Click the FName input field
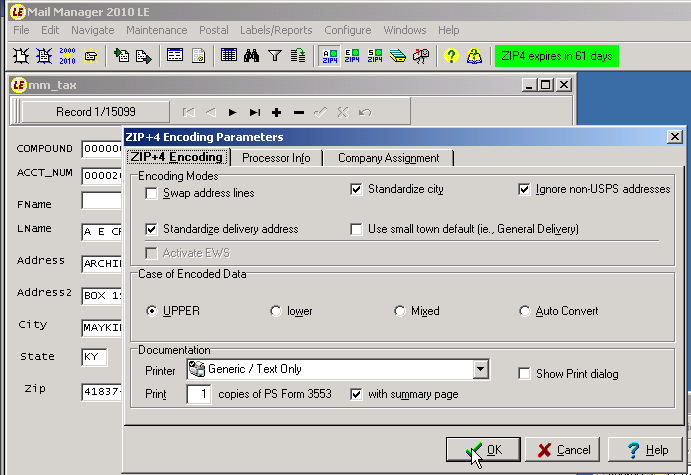691x475 pixels. point(102,200)
